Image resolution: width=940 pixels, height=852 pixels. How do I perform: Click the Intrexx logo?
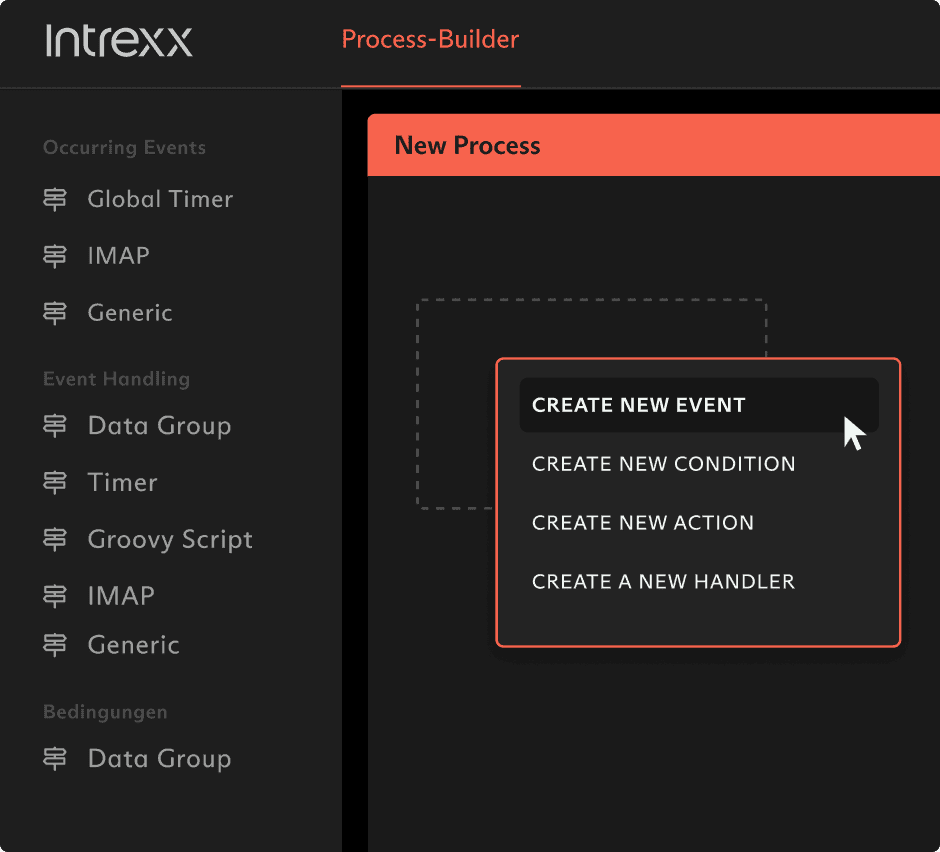pyautogui.click(x=119, y=41)
